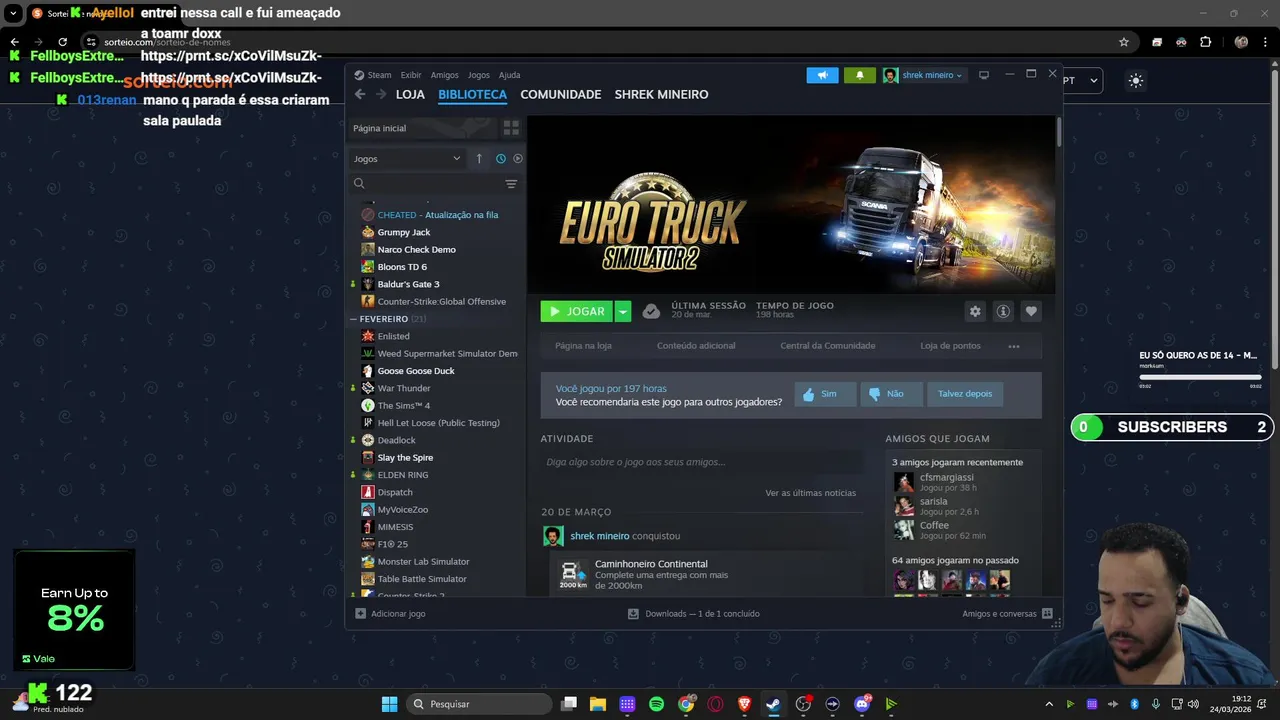Open Steam from Windows taskbar

(773, 704)
